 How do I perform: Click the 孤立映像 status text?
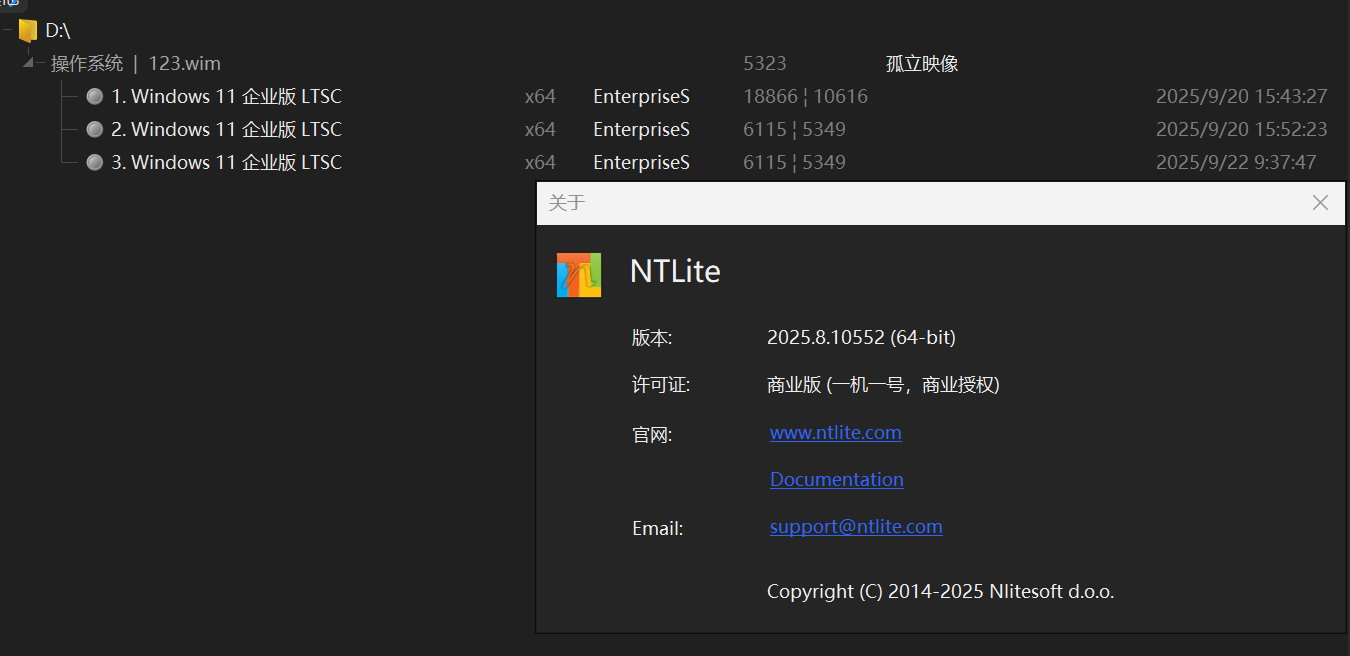[x=922, y=64]
